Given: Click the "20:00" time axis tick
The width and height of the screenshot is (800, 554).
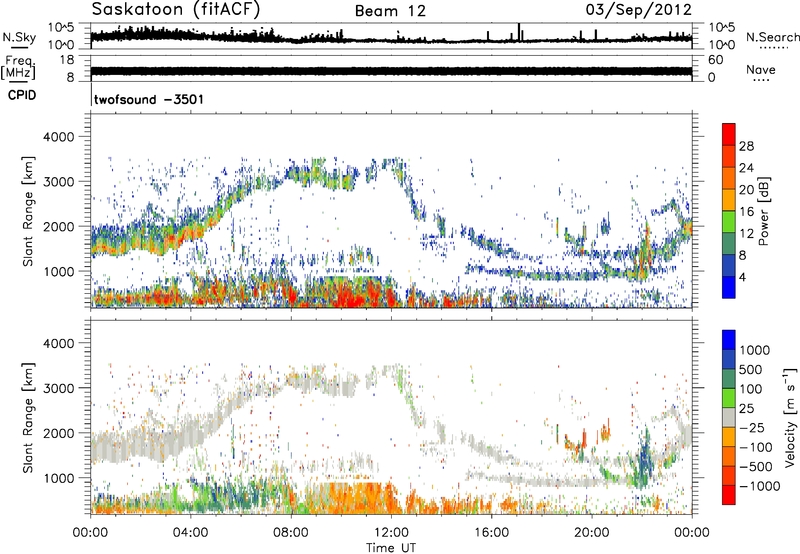Looking at the screenshot, I should (x=592, y=533).
